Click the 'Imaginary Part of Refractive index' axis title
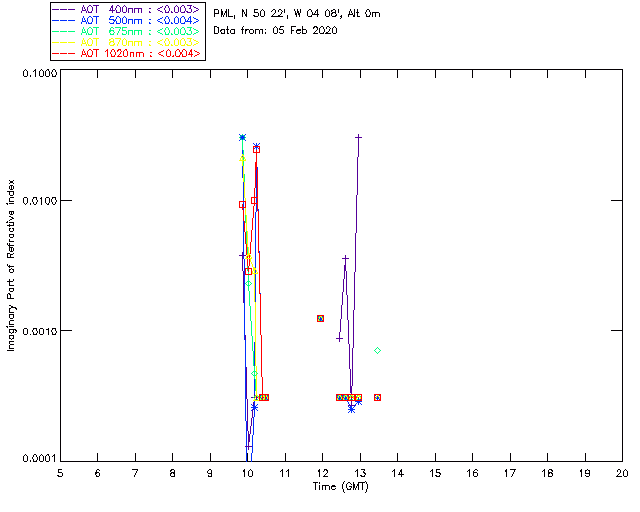This screenshot has width=640, height=512. pyautogui.click(x=11, y=265)
